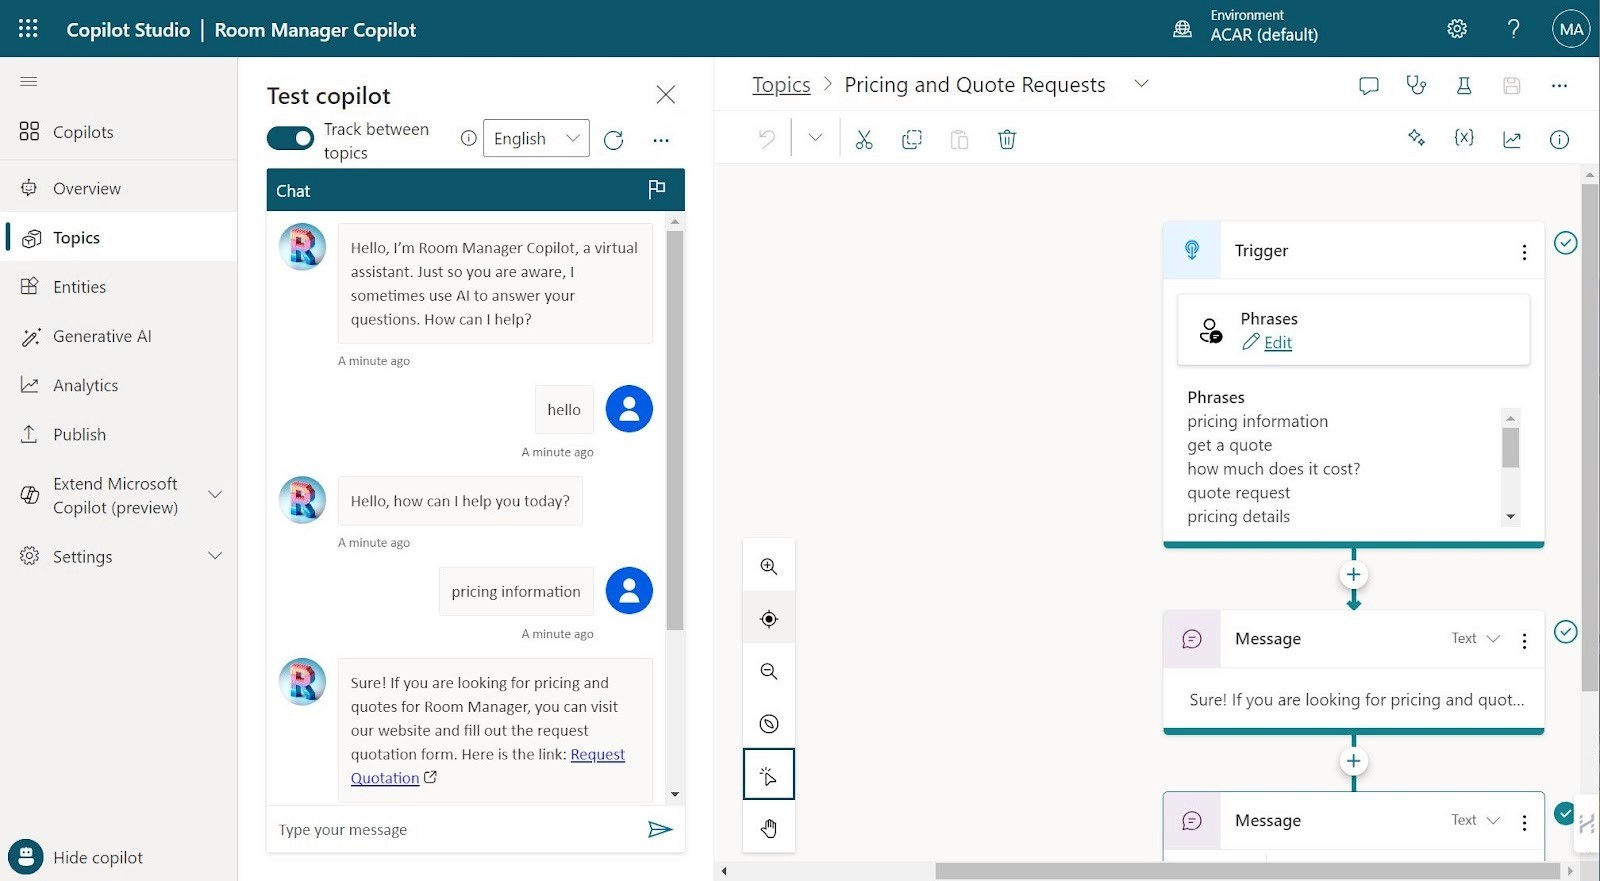Screen dimensions: 1600x881
Task: Open the MA account avatar
Action: click(1571, 29)
